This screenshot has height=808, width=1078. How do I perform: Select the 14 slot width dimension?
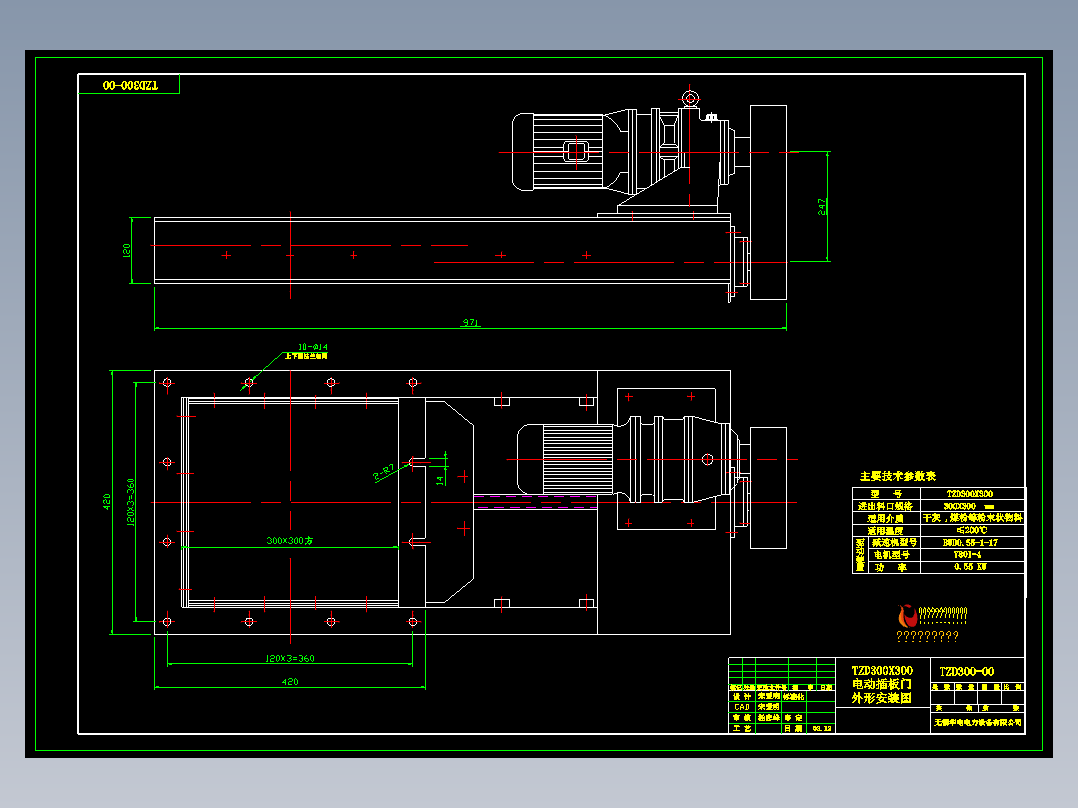pyautogui.click(x=440, y=480)
